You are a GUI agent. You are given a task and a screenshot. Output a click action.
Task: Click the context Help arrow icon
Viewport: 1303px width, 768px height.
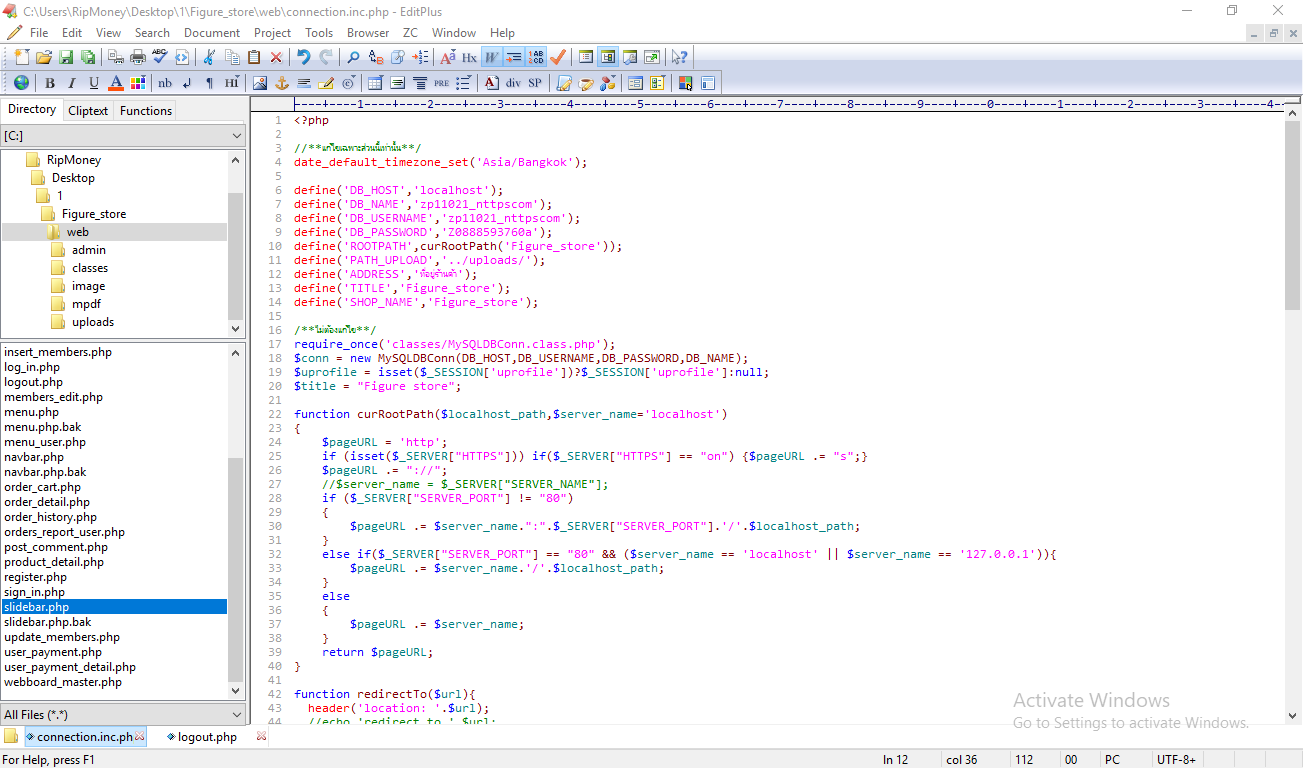click(x=679, y=57)
